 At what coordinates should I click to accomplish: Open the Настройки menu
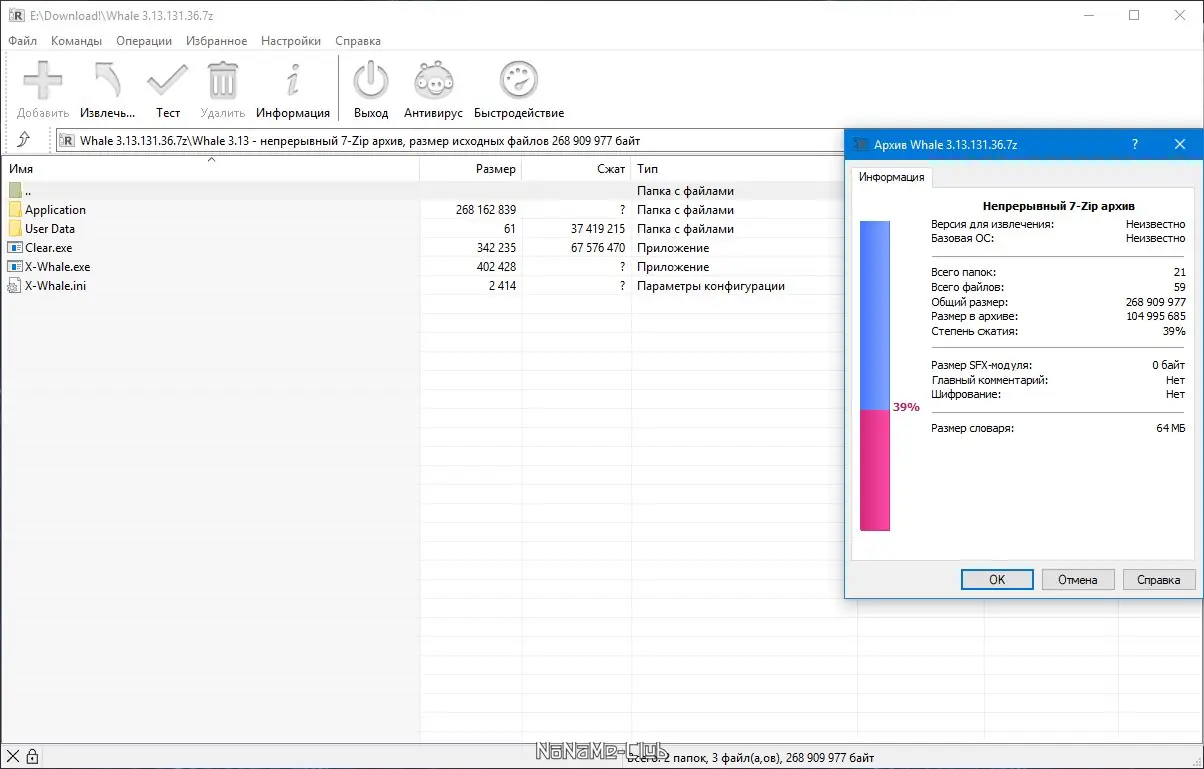pos(290,41)
